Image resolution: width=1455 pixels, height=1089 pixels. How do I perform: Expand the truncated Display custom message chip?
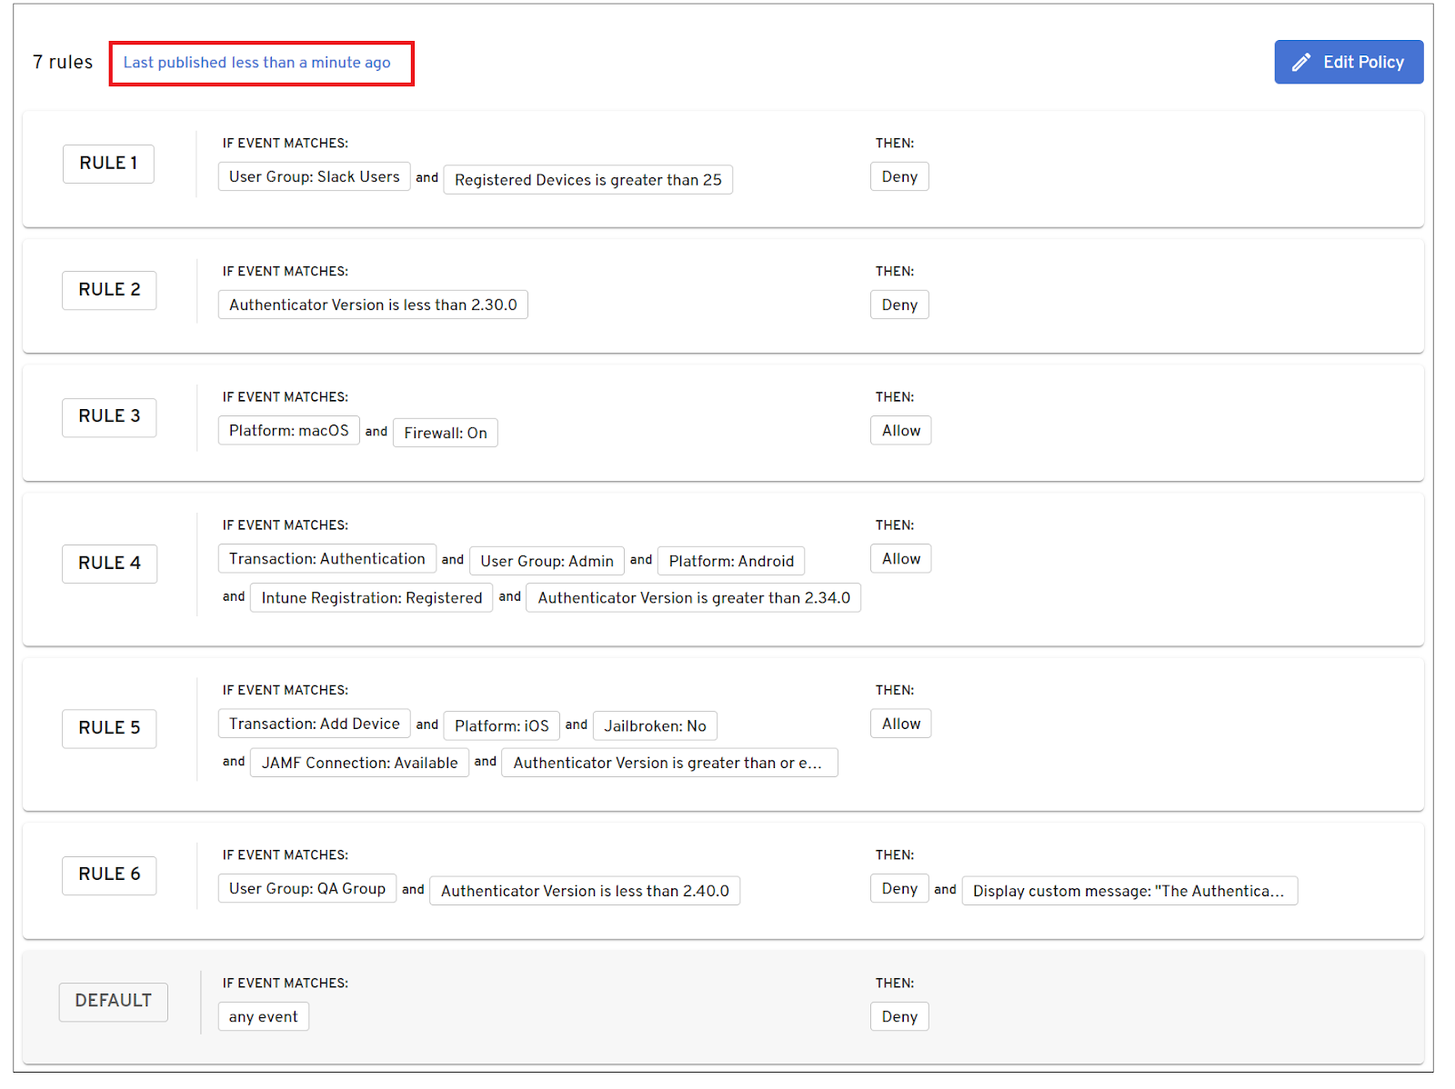tap(1128, 891)
